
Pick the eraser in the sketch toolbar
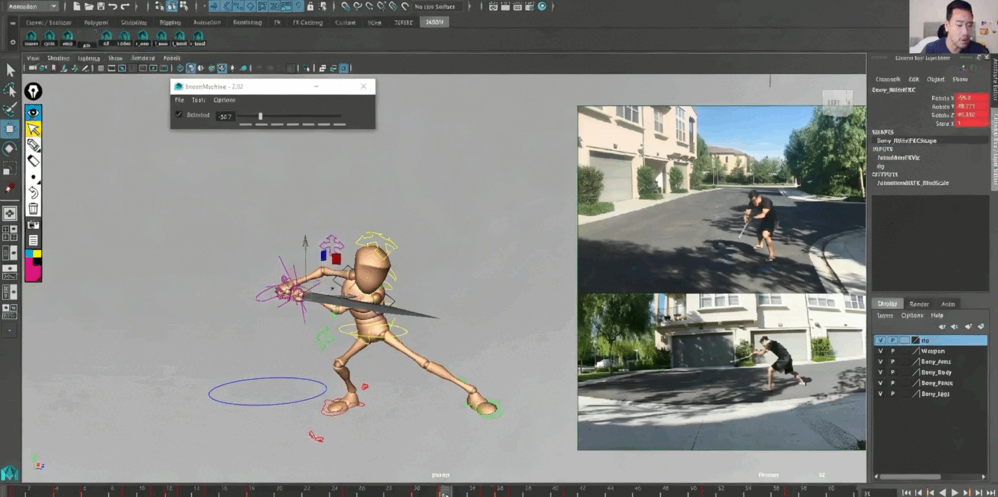[x=33, y=160]
